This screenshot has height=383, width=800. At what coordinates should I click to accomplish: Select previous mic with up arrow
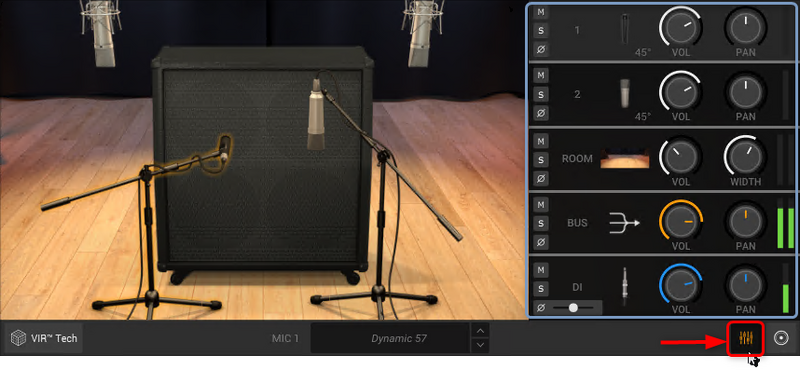point(480,330)
